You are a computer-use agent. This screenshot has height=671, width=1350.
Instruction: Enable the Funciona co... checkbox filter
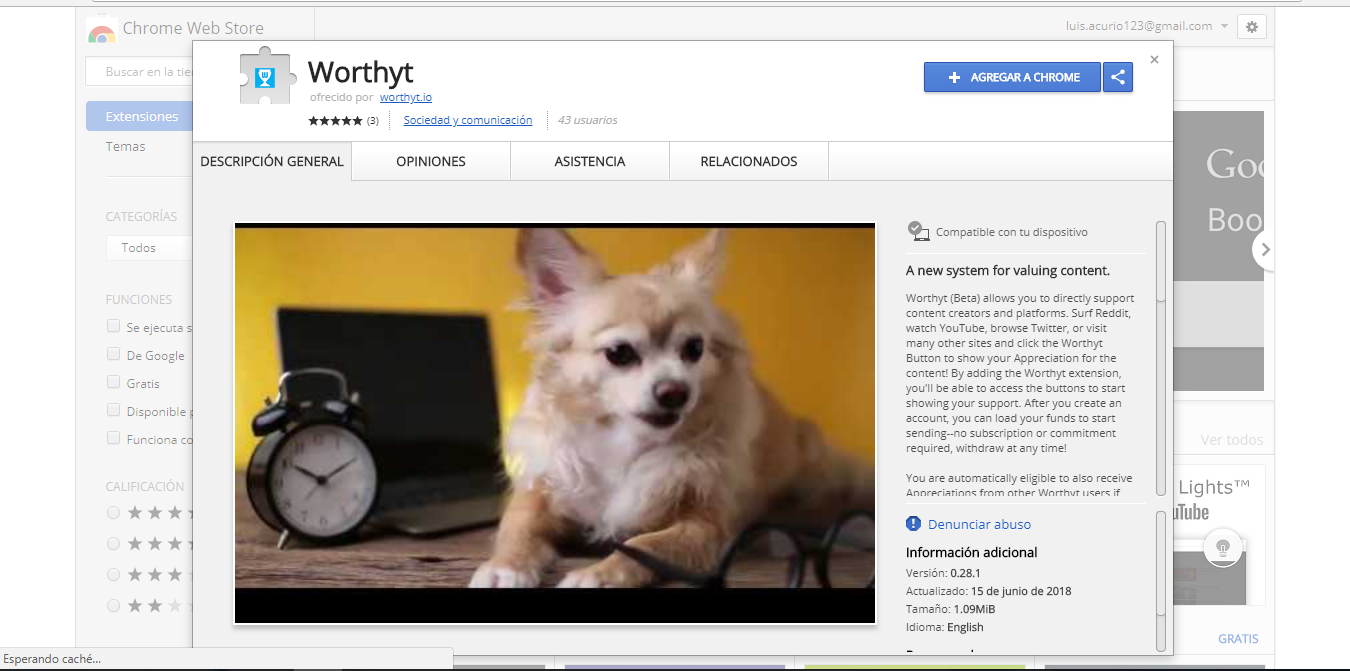coord(113,438)
